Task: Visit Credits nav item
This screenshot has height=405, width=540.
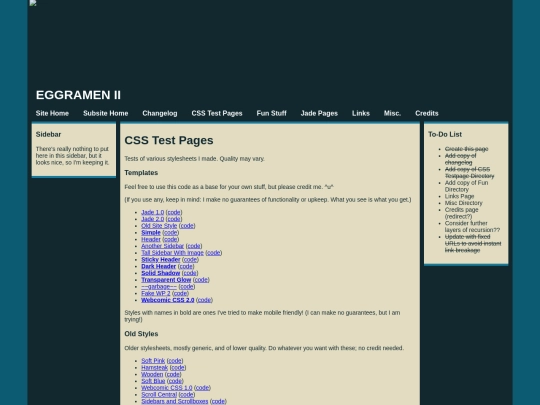Action: tap(427, 113)
